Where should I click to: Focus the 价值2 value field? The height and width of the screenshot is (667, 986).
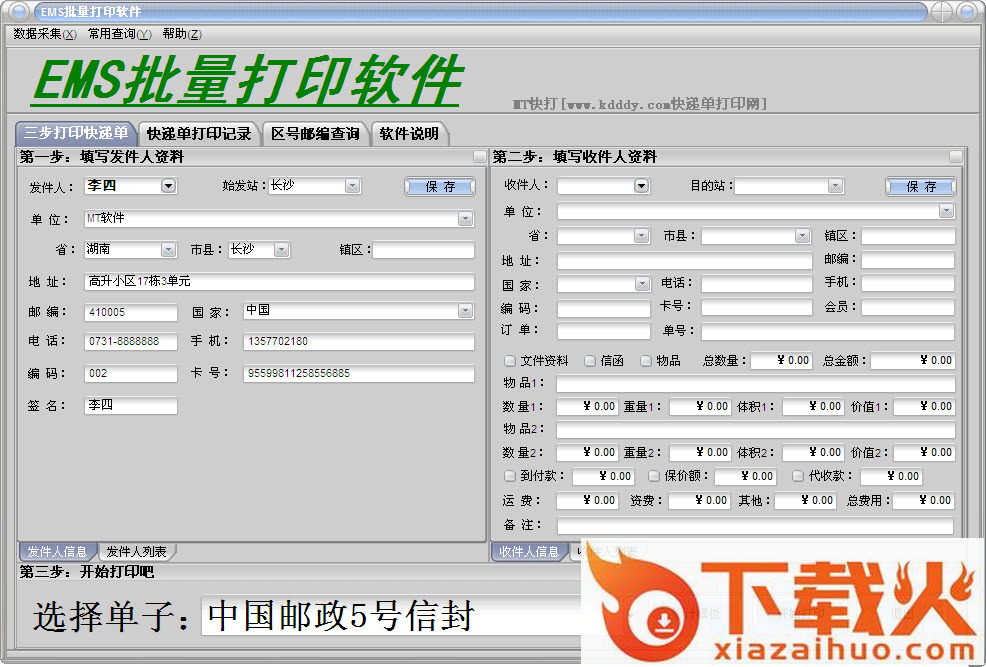924,453
